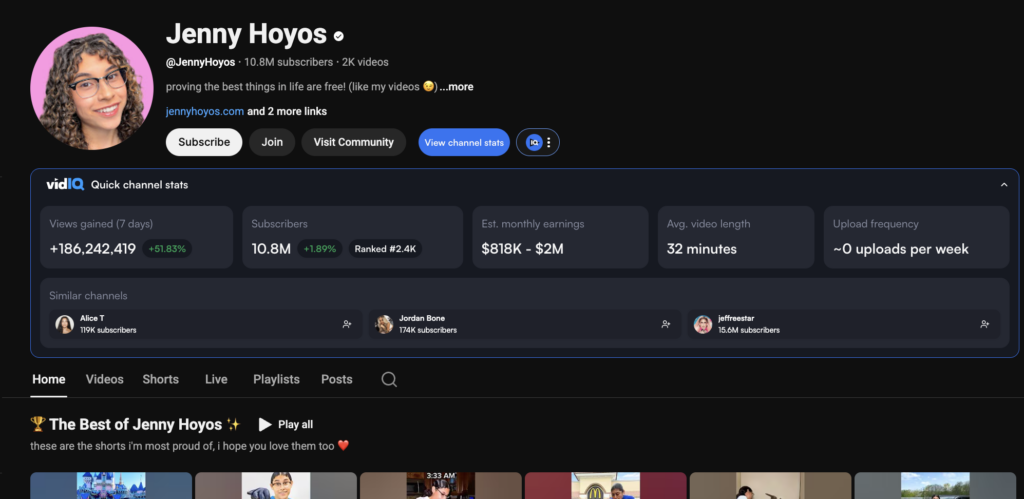Click the verified badge next to Jenny Hoyos
The image size is (1024, 499).
pos(338,36)
